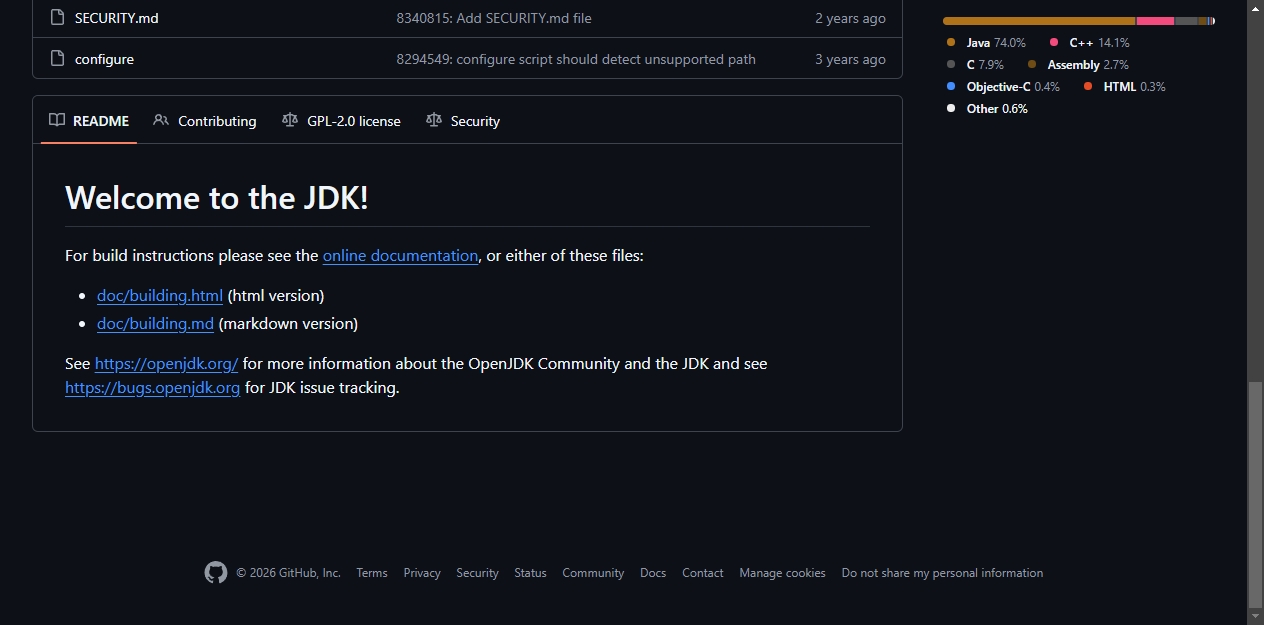This screenshot has height=625, width=1264.
Task: Select the Objective-C 0.4% language entry
Action: tap(1003, 87)
